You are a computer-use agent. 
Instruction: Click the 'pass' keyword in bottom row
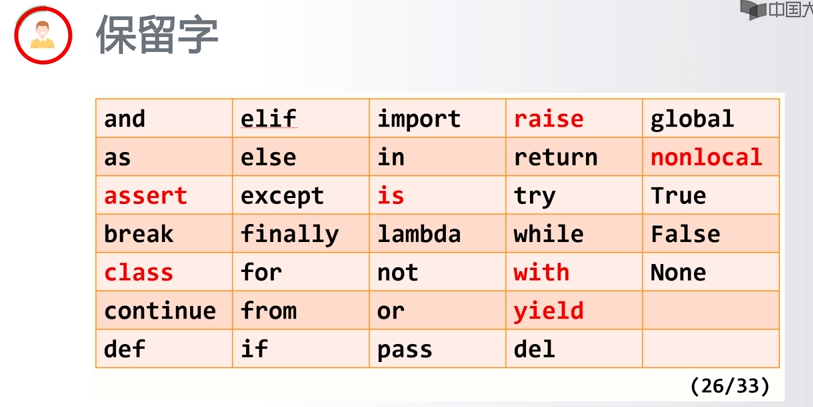coord(404,350)
